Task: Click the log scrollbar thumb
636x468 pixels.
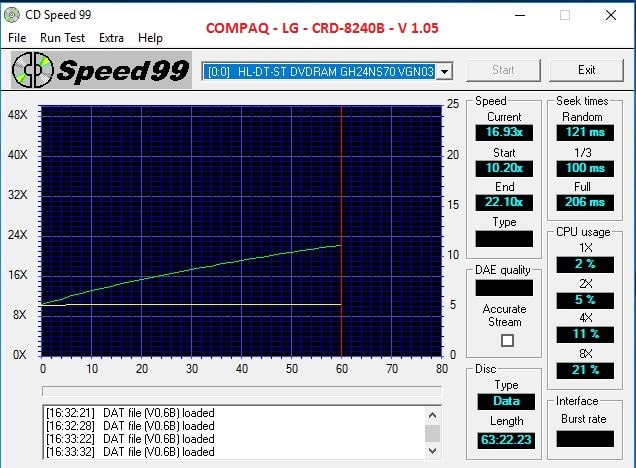Action: coord(433,433)
